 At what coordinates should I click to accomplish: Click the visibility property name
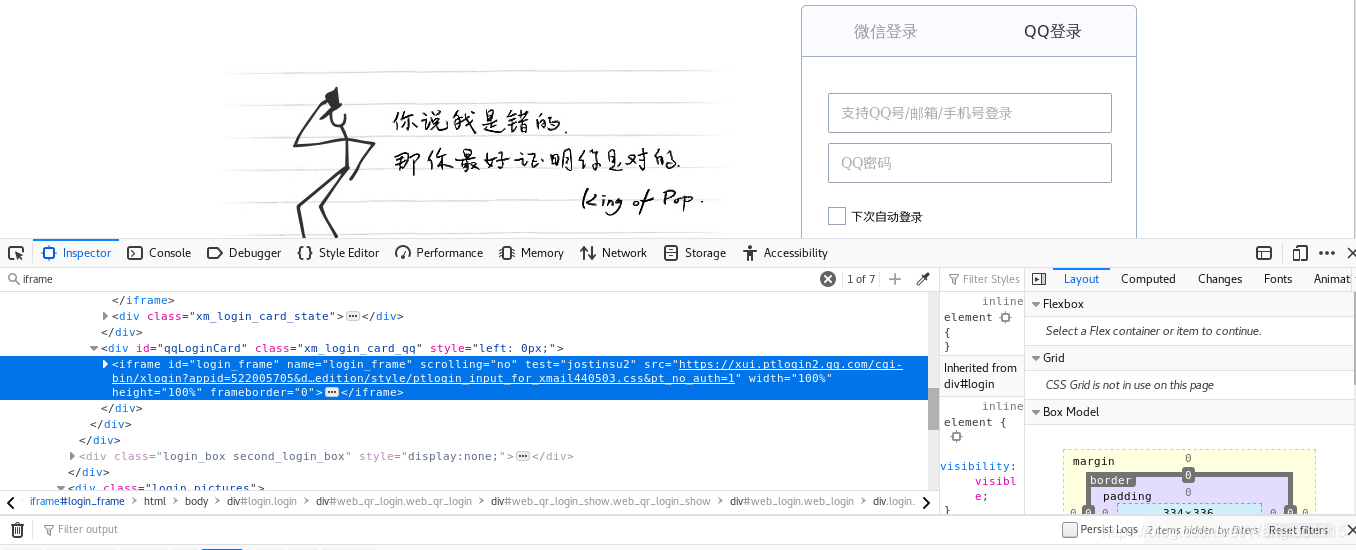(978, 466)
